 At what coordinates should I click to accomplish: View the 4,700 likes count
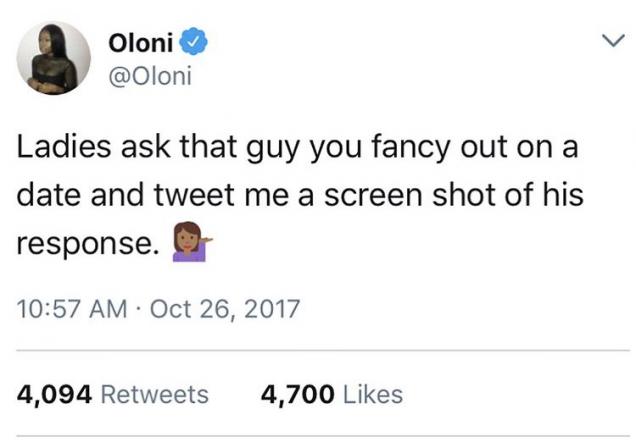point(296,394)
